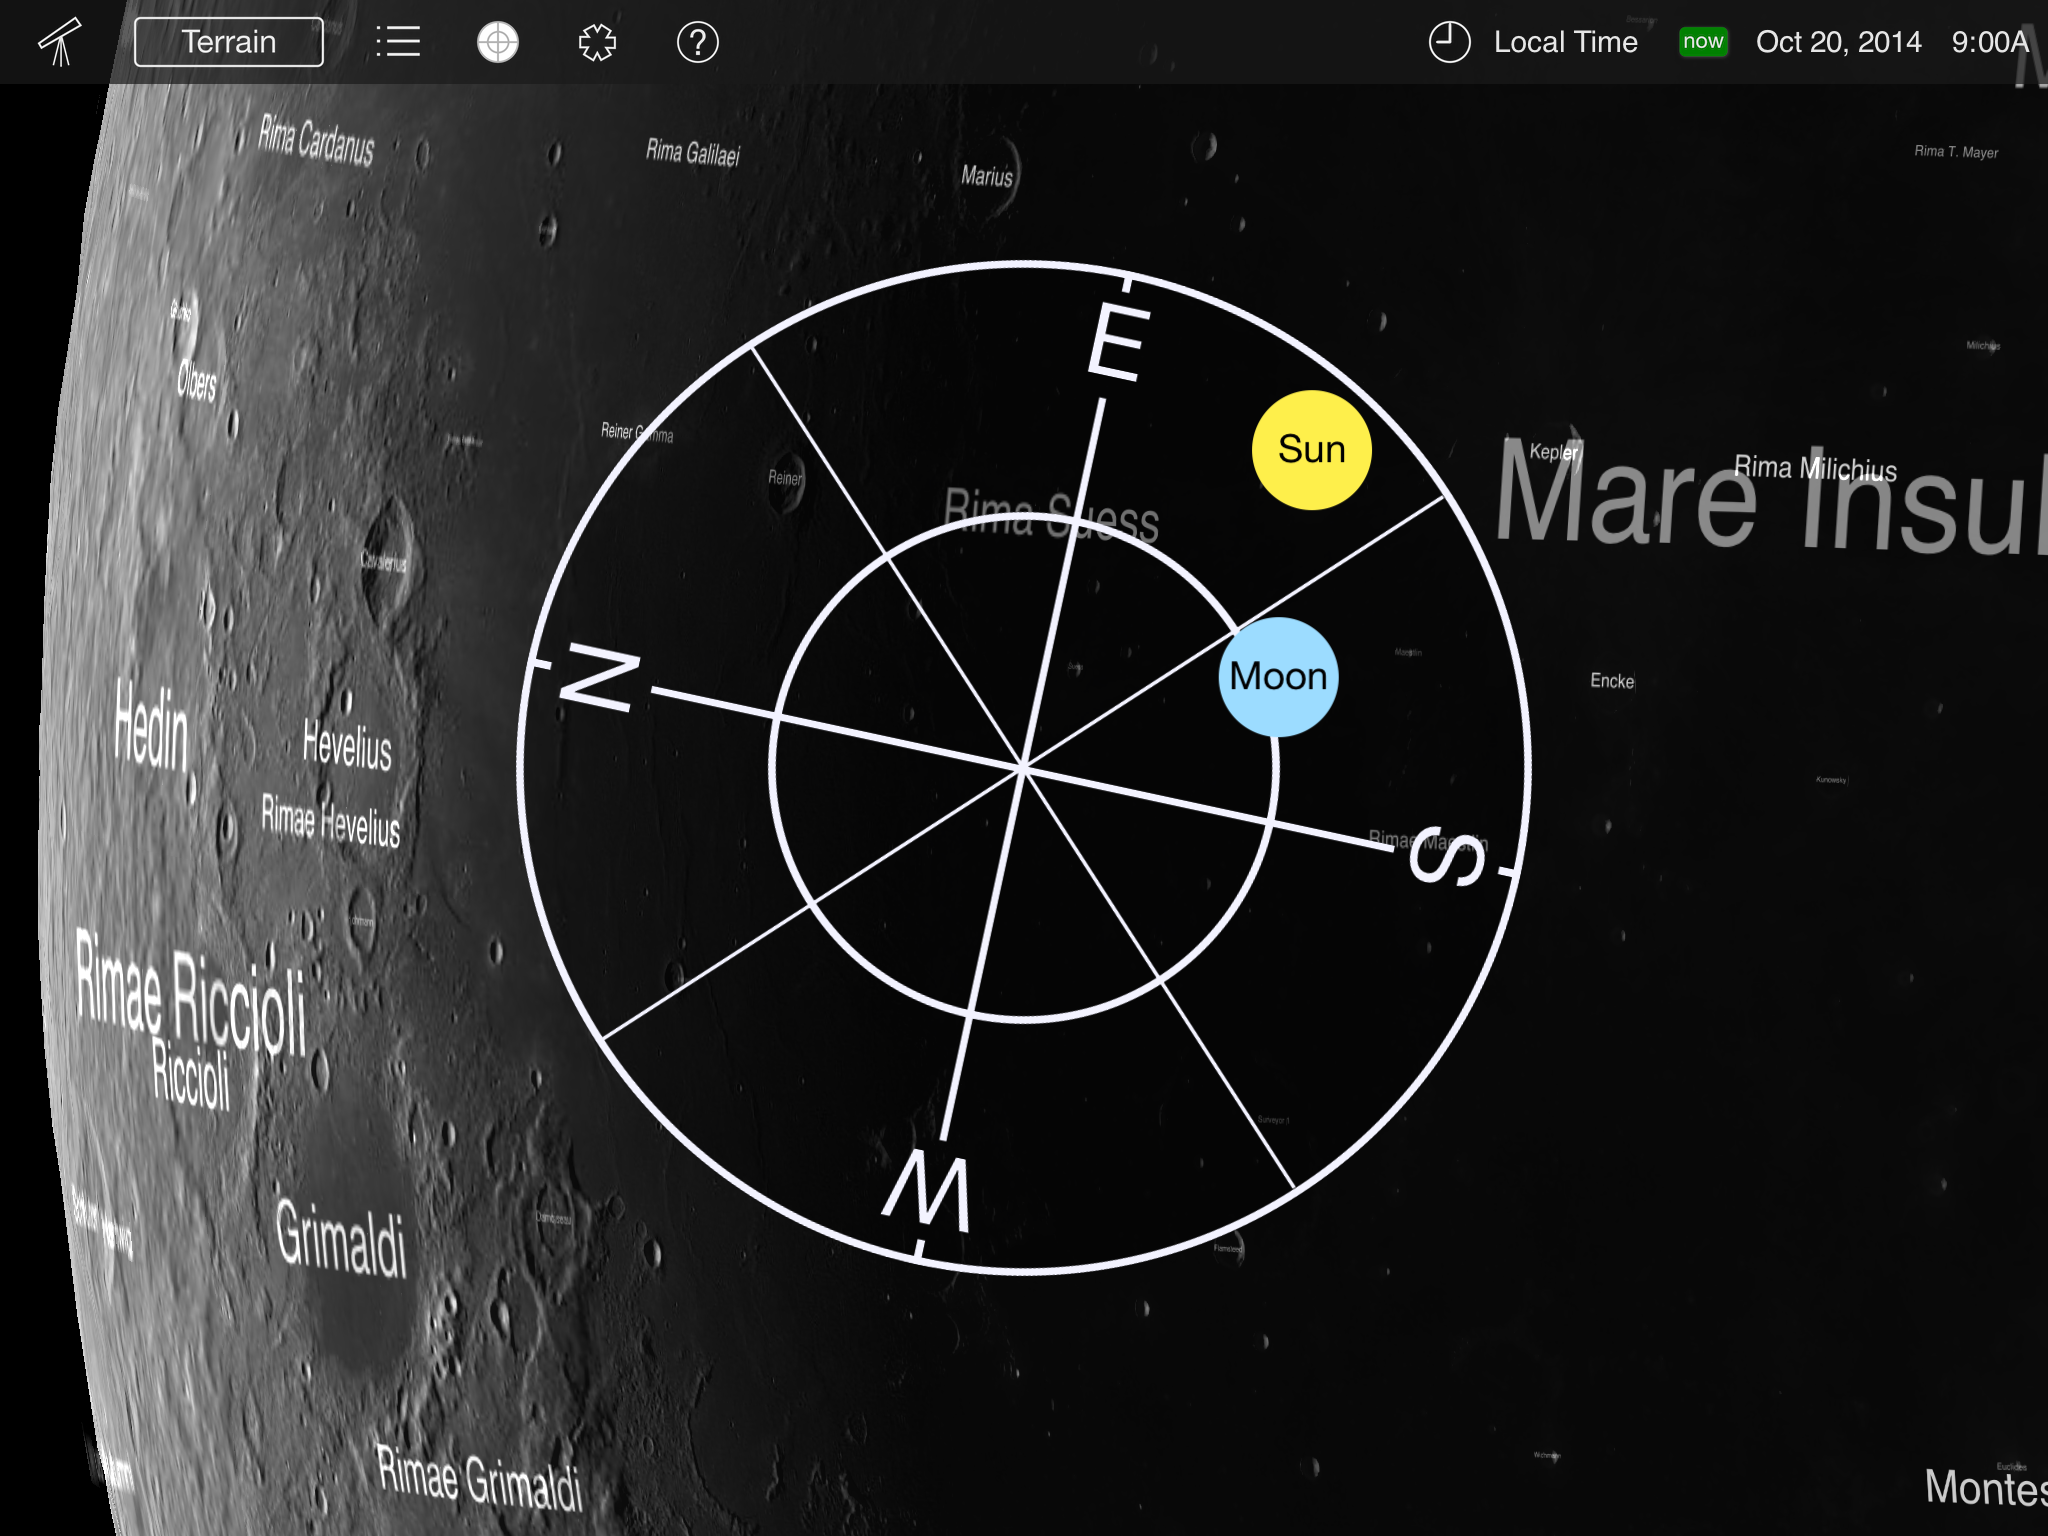Image resolution: width=2048 pixels, height=1536 pixels.
Task: Open the 9:00A time picker
Action: pos(1989,42)
